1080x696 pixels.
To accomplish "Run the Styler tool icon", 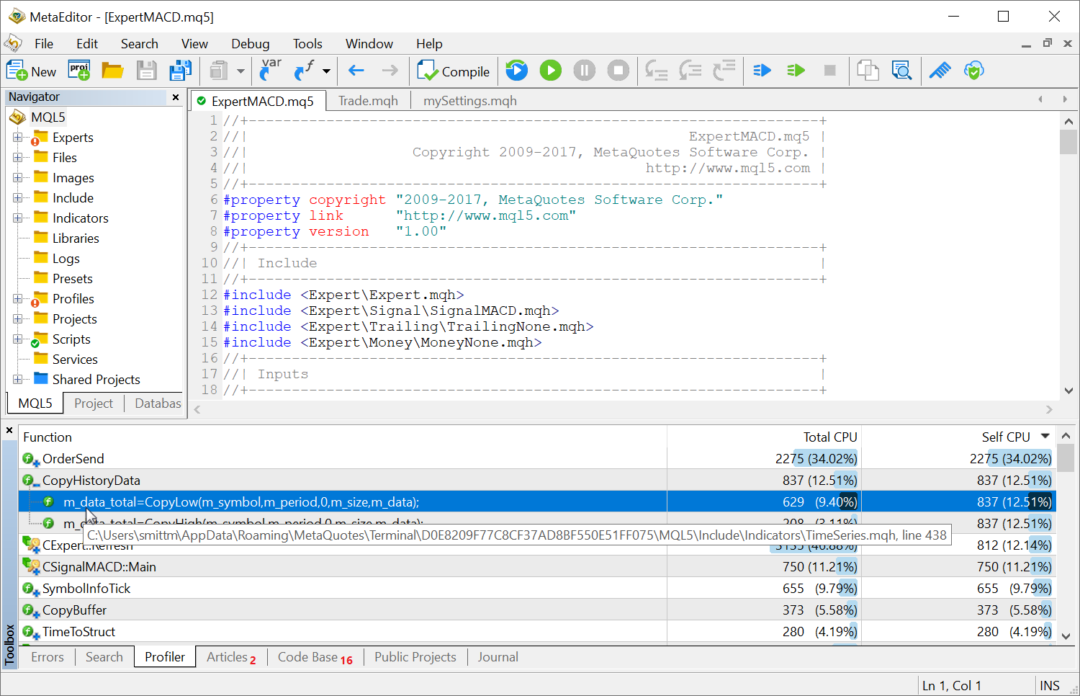I will coord(938,70).
